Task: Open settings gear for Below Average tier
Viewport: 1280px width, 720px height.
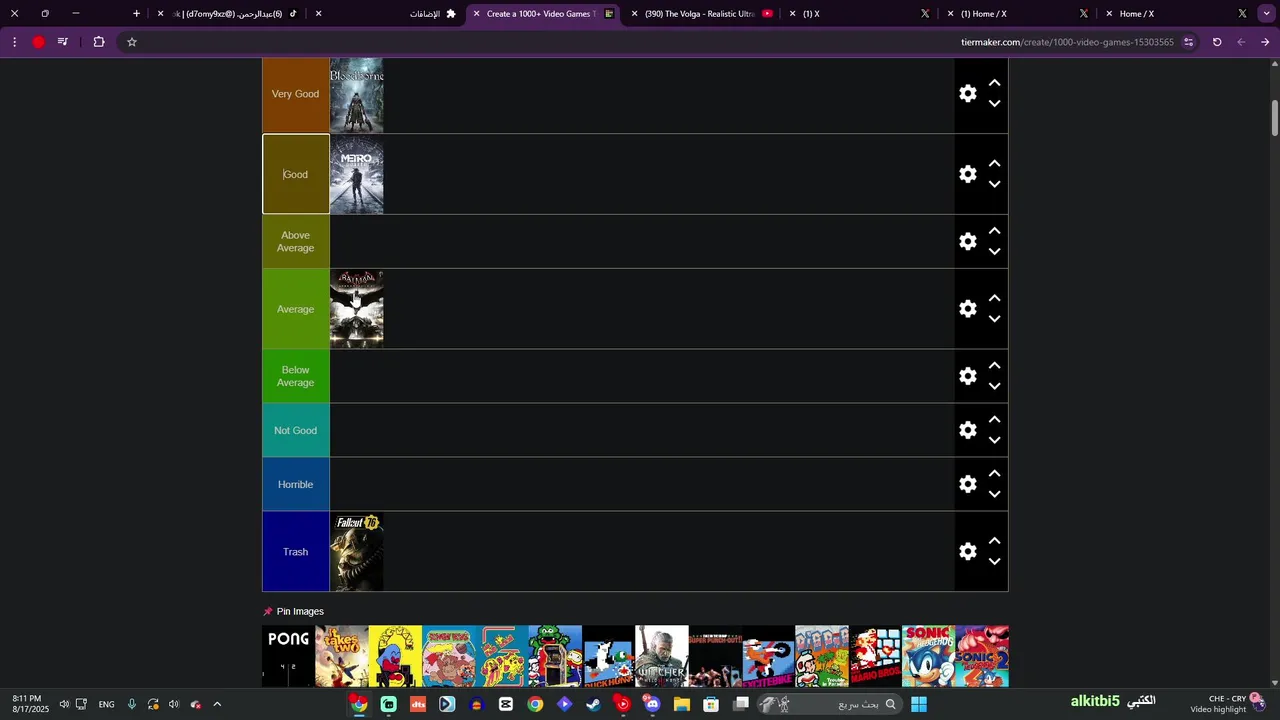Action: pos(967,376)
